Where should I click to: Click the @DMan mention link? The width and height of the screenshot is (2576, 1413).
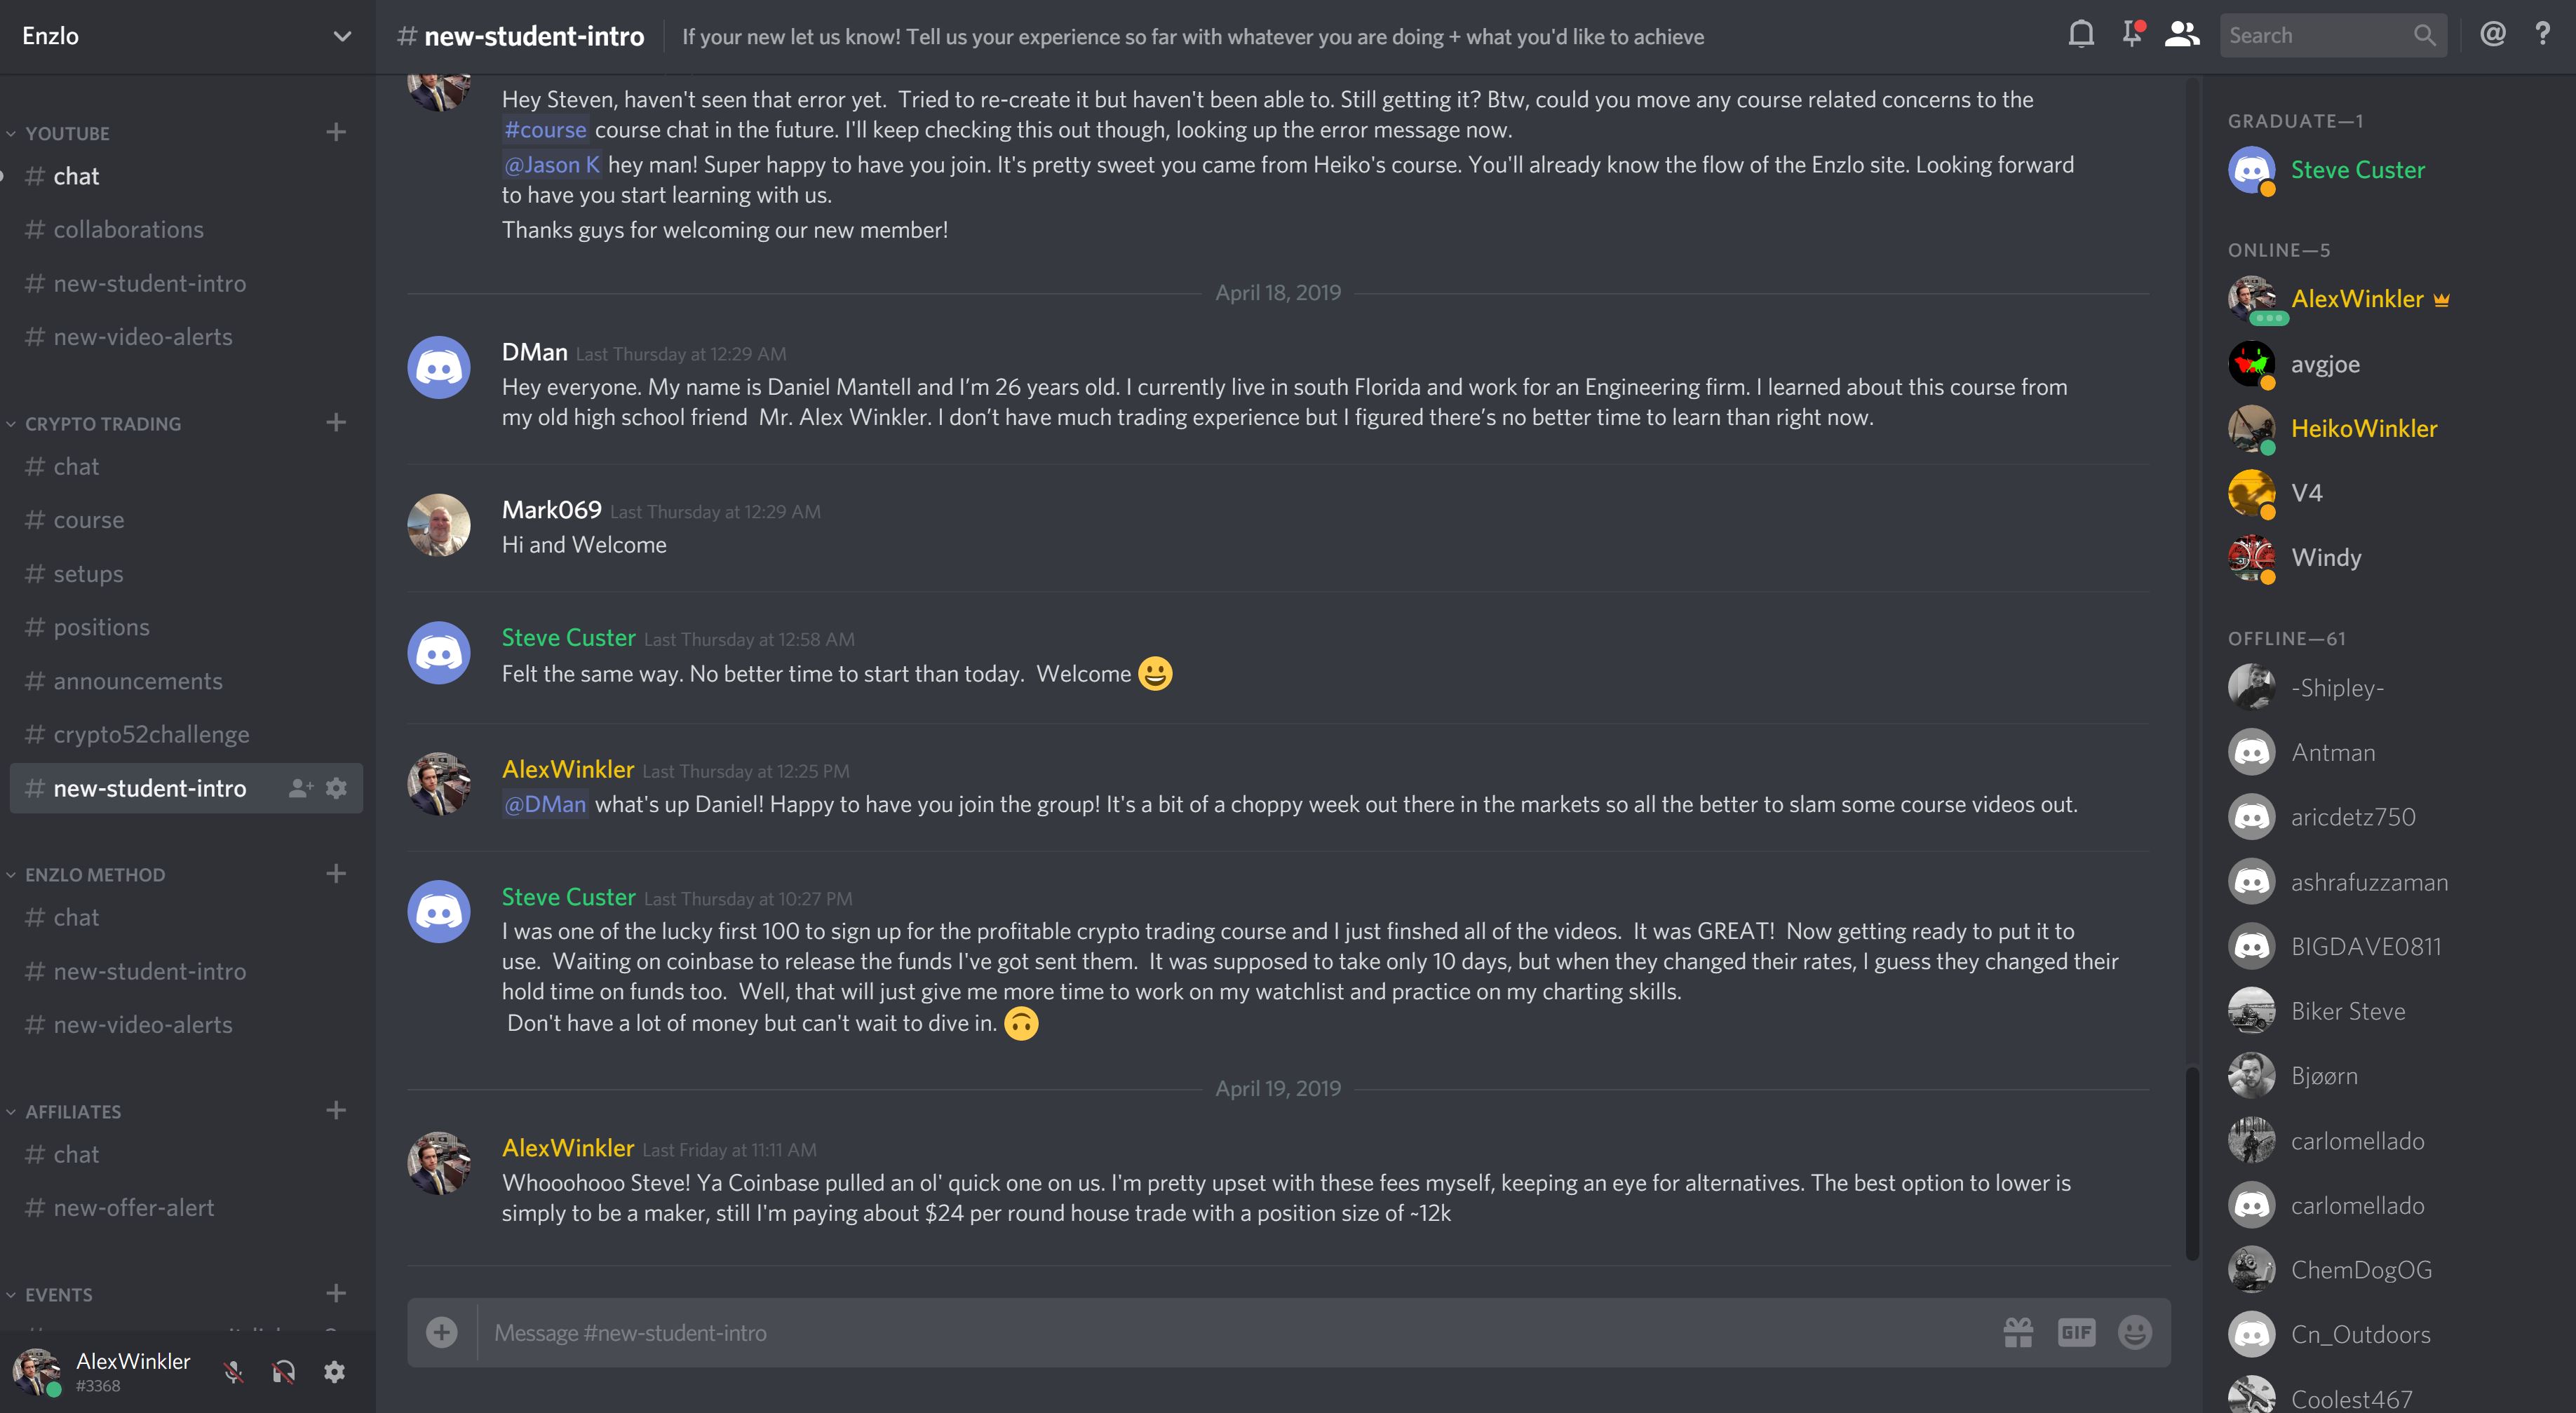coord(545,804)
